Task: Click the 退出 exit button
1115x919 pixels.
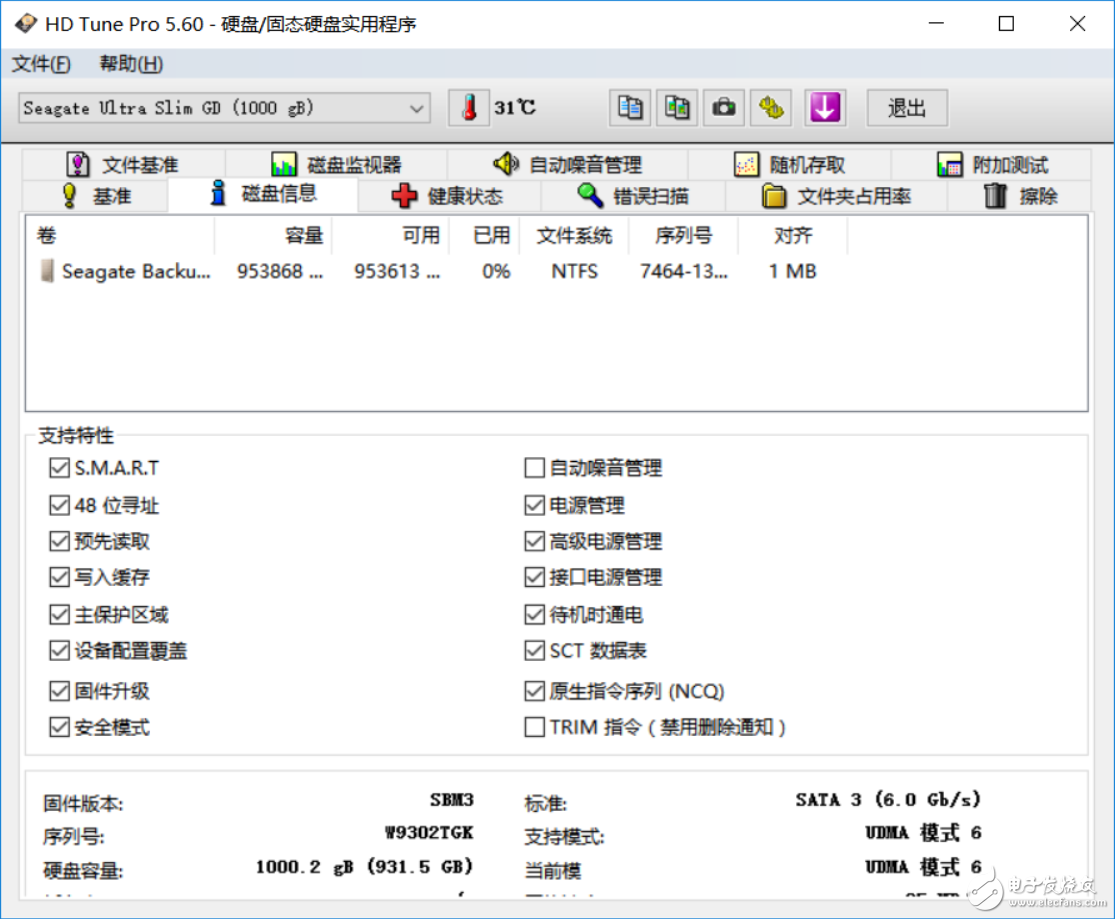Action: coord(905,108)
